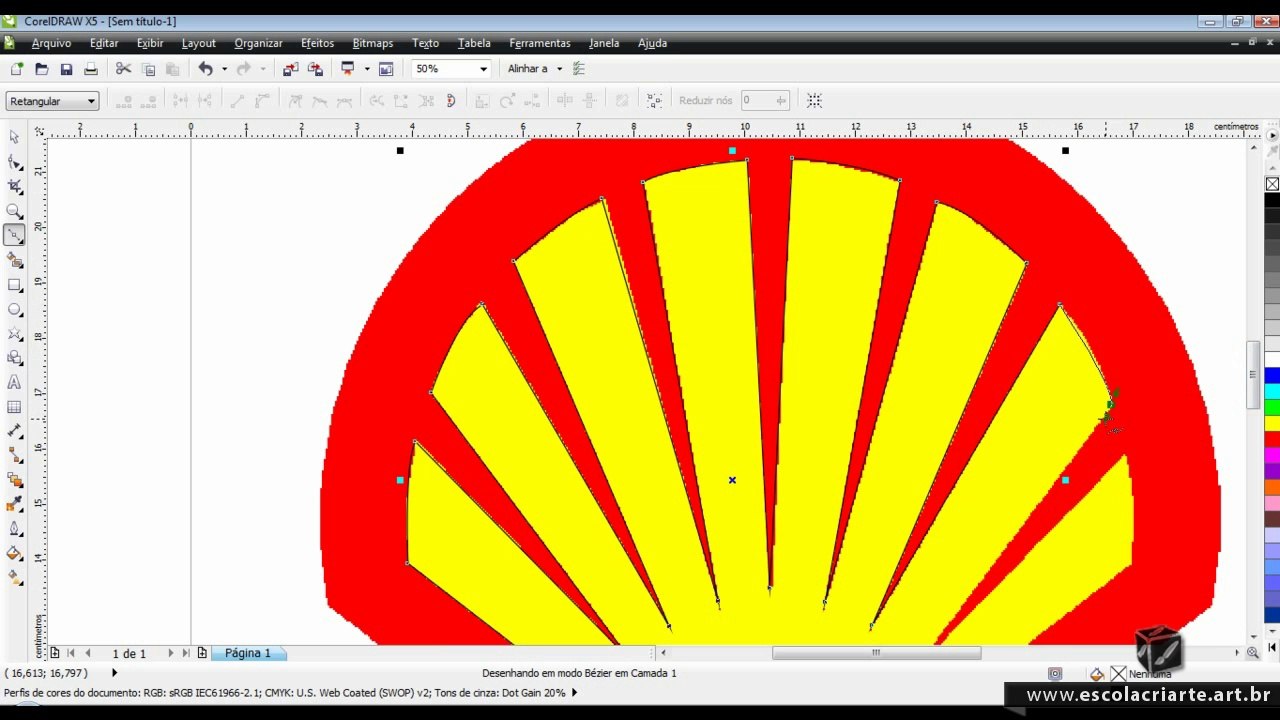Open the Editar menu

point(104,43)
